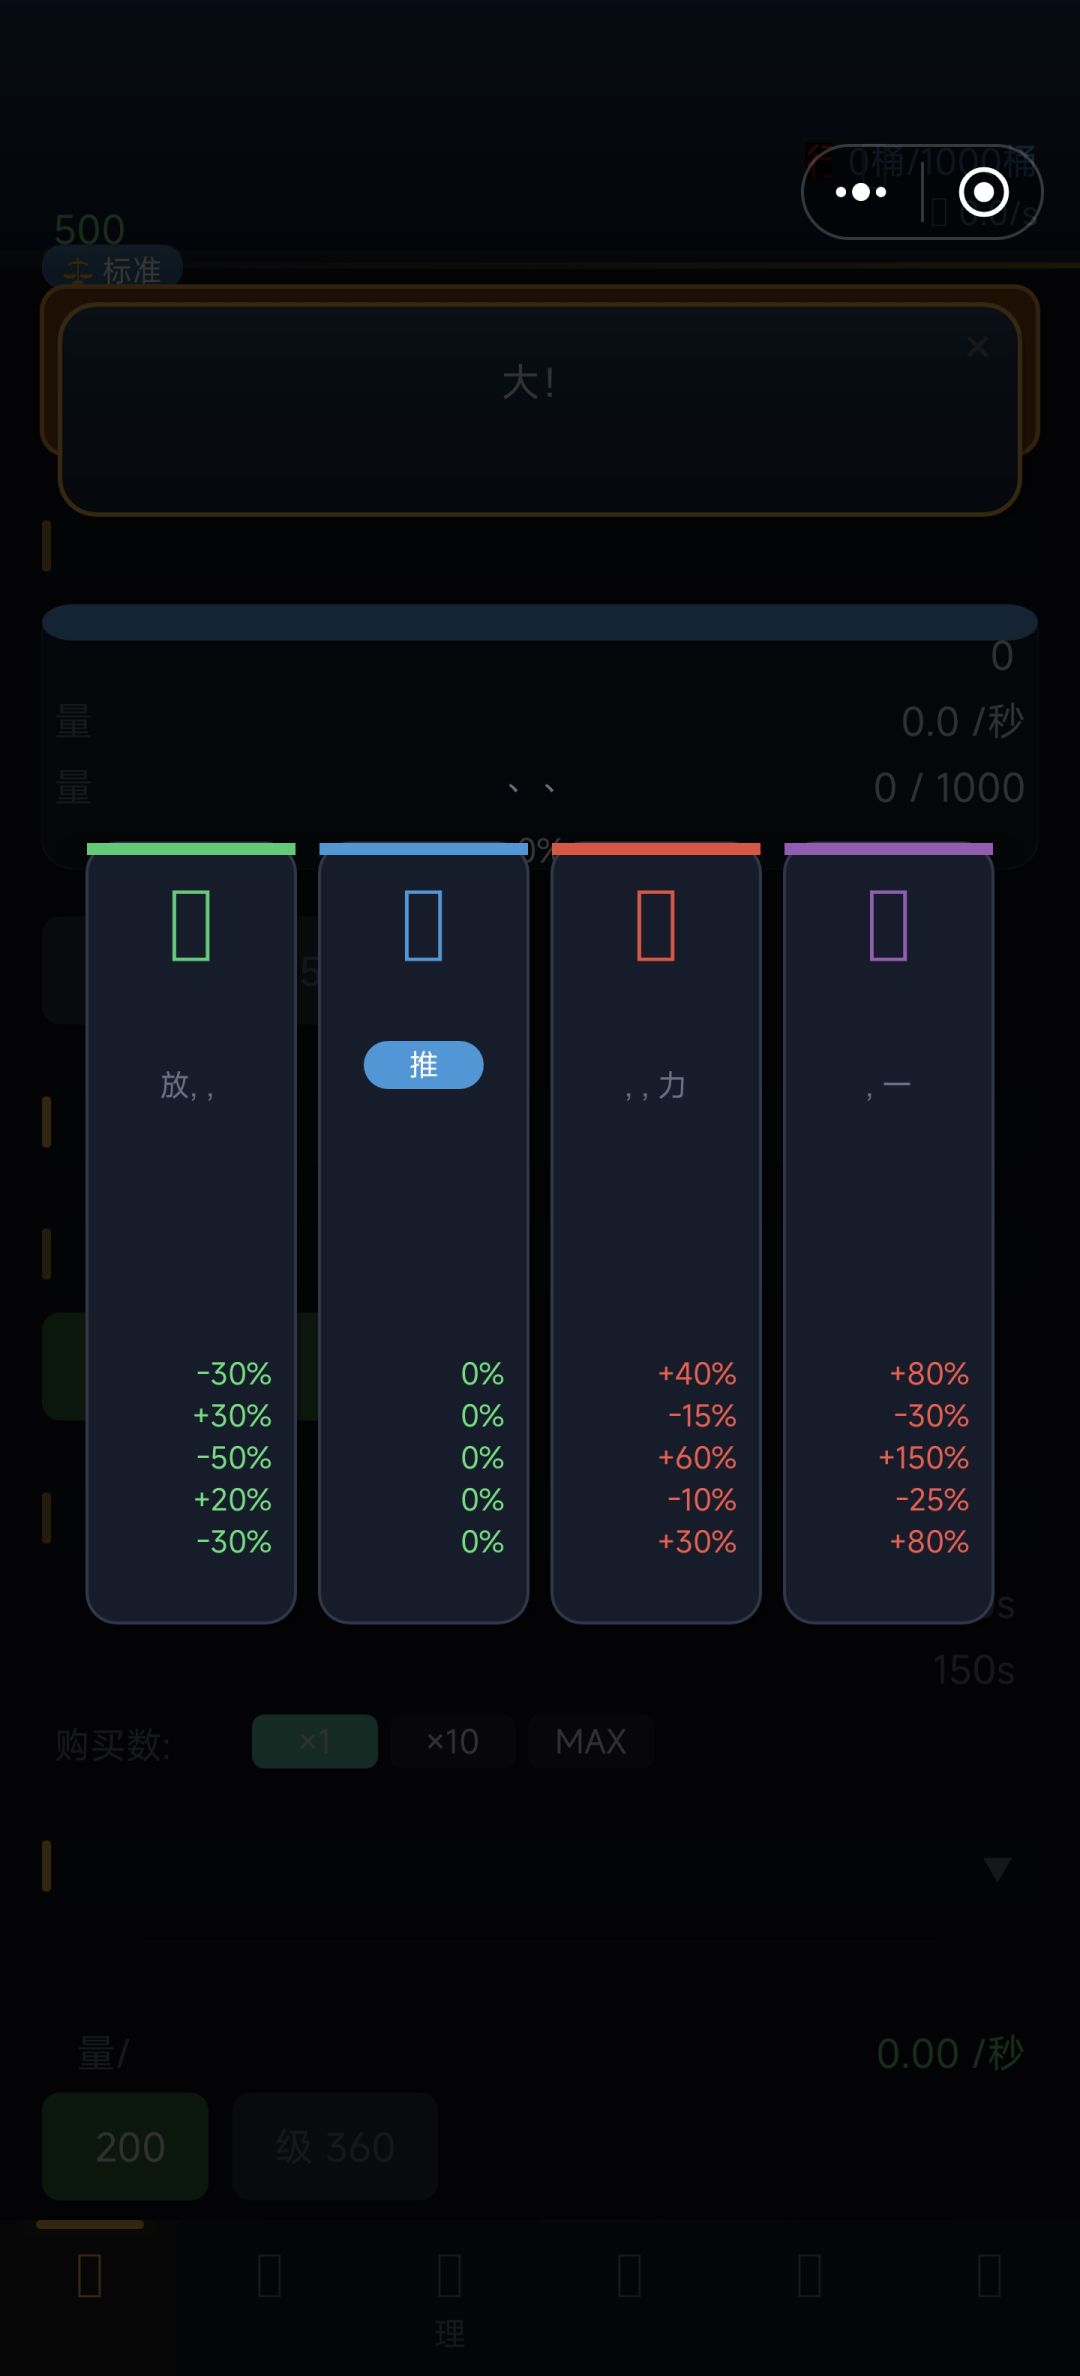This screenshot has height=2376, width=1080.
Task: Click the blue progress bar above the stats
Action: 540,622
